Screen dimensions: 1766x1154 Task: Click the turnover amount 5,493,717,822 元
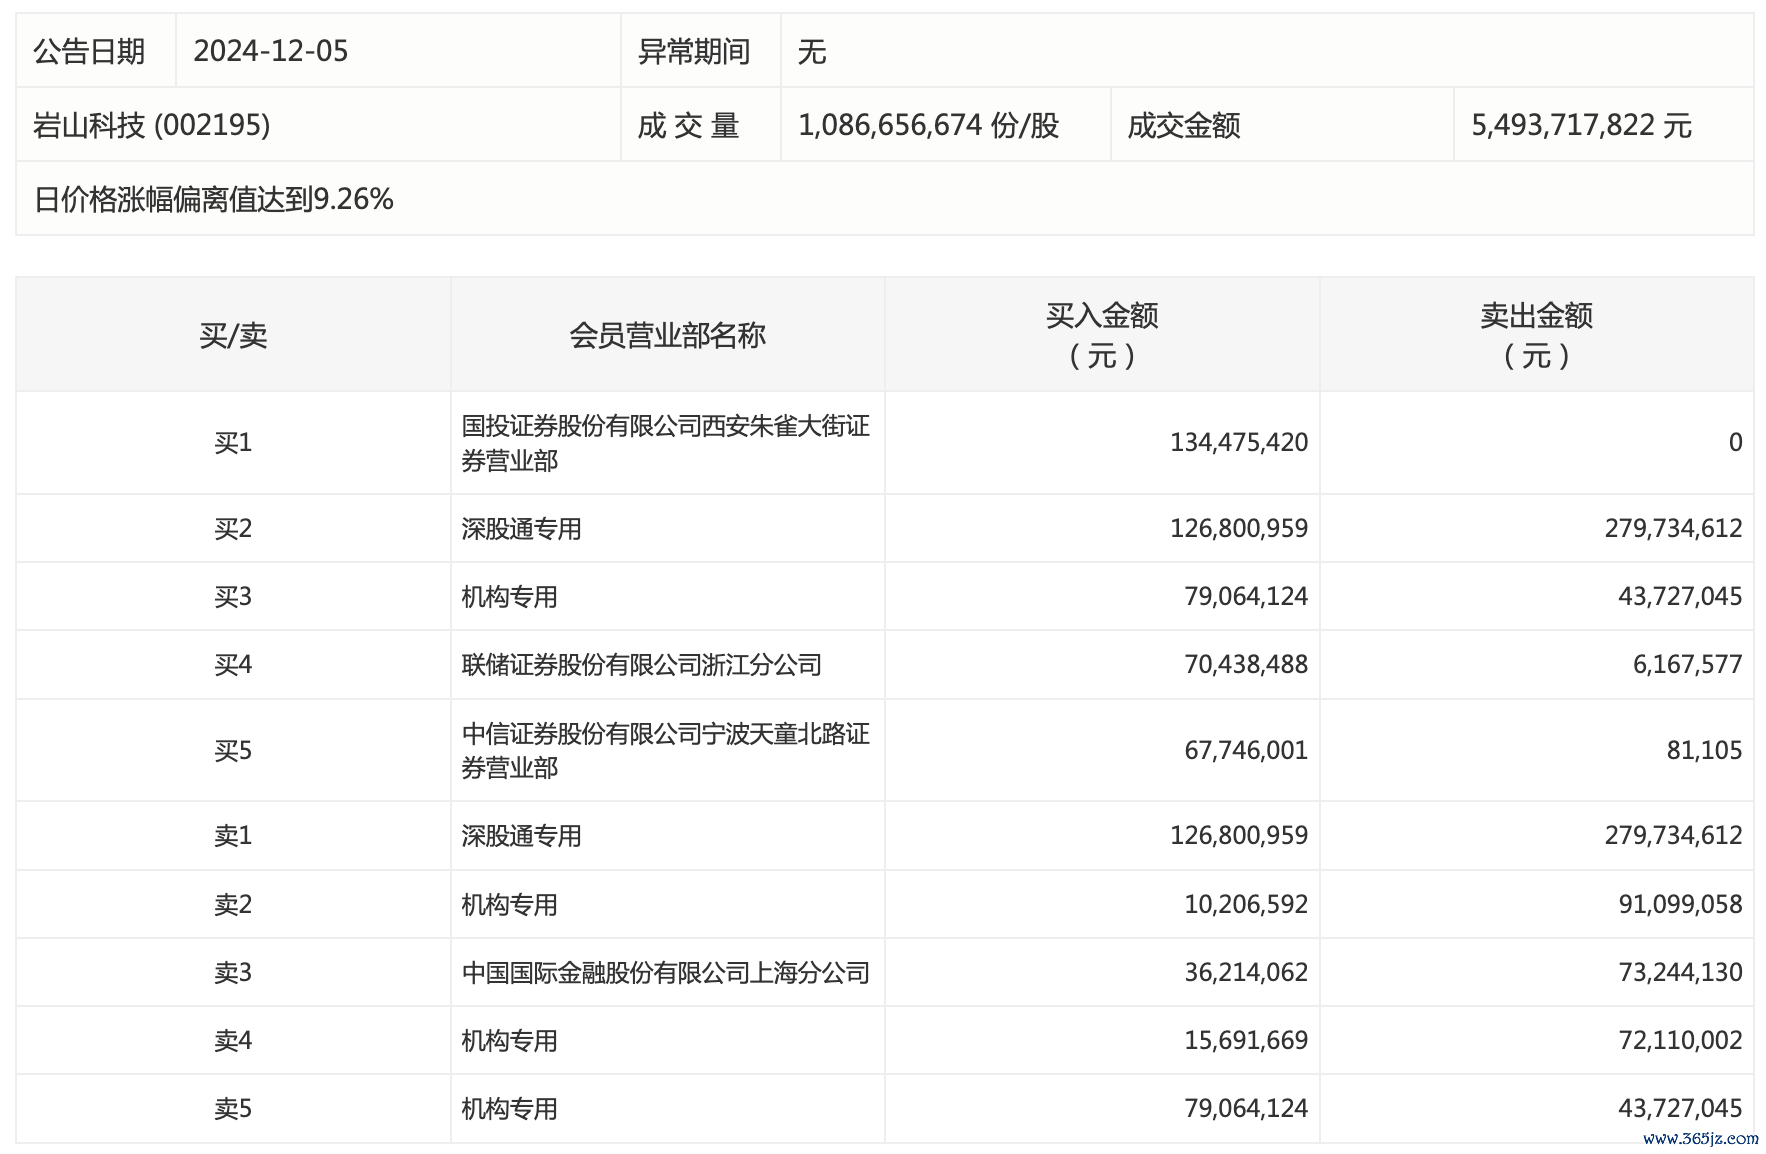tap(1581, 125)
